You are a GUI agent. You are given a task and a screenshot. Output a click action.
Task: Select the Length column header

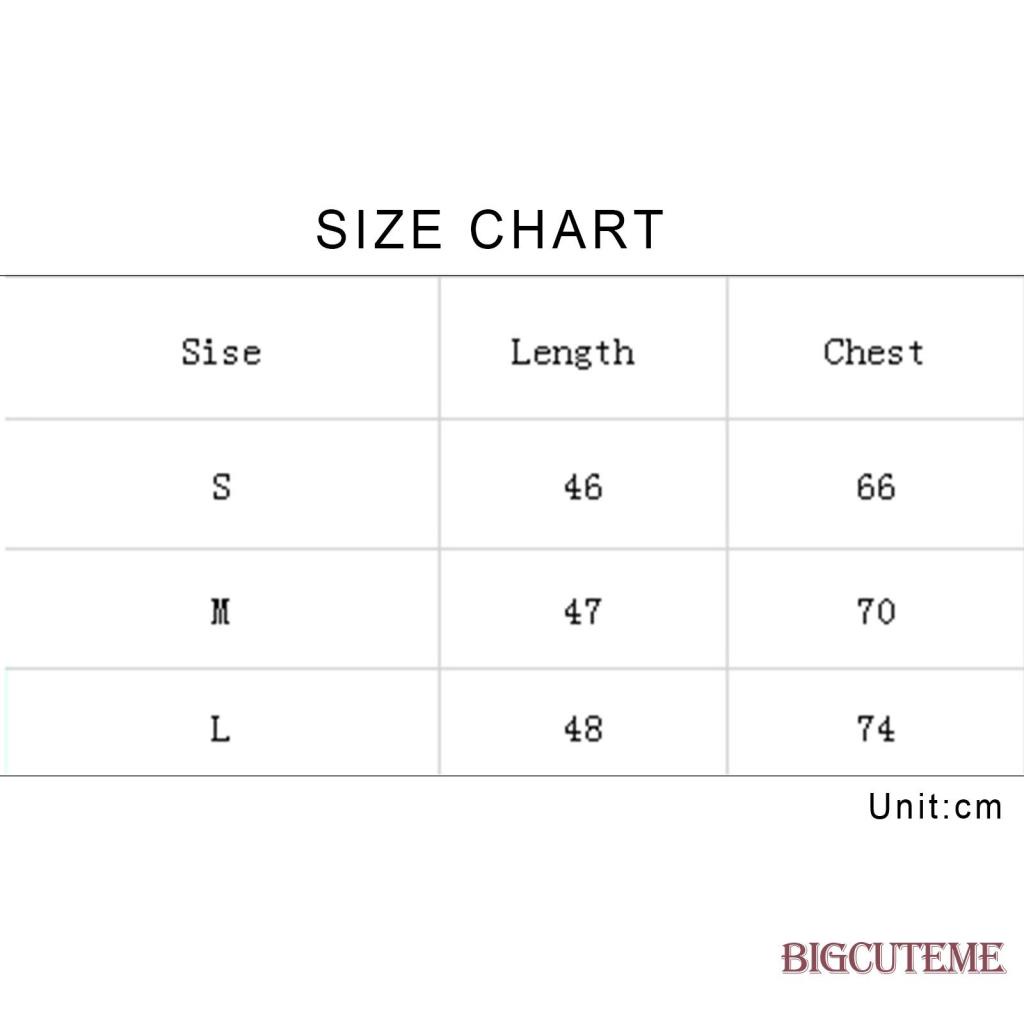[572, 352]
